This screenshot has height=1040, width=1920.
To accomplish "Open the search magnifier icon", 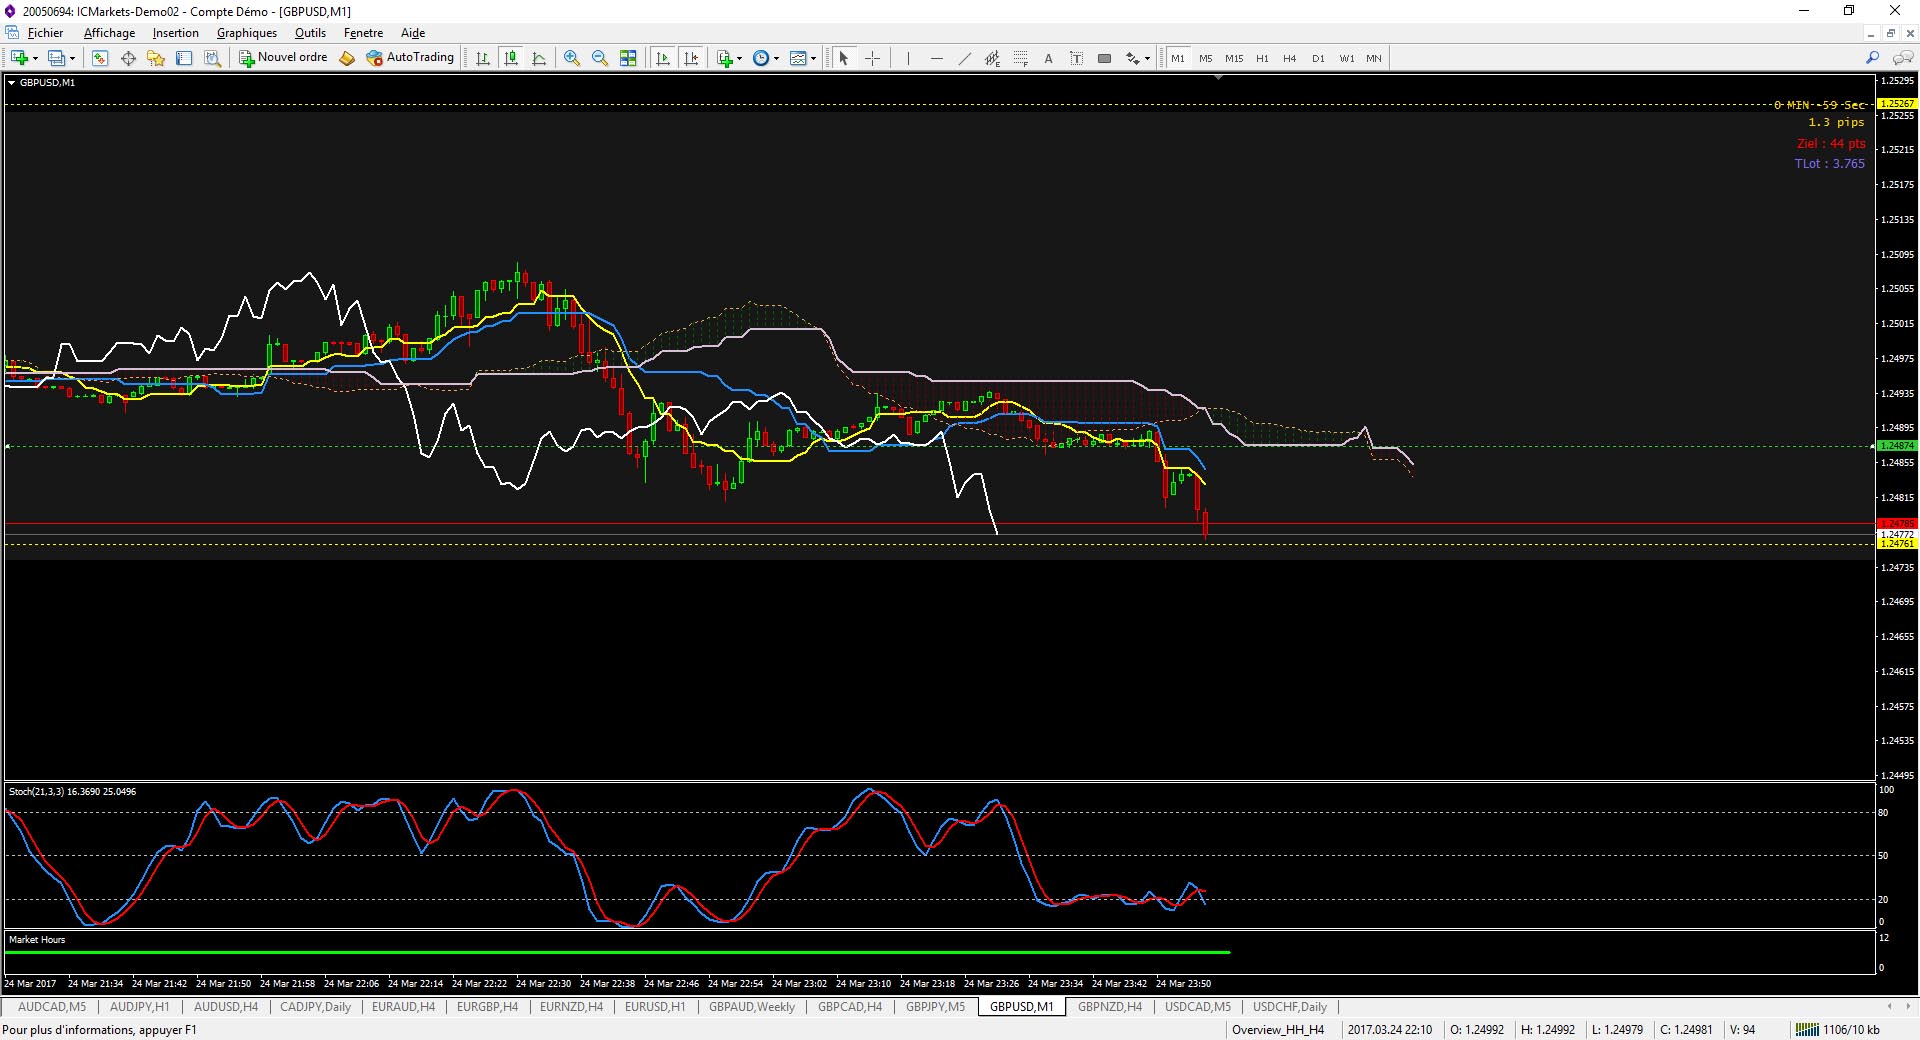I will 1872,58.
